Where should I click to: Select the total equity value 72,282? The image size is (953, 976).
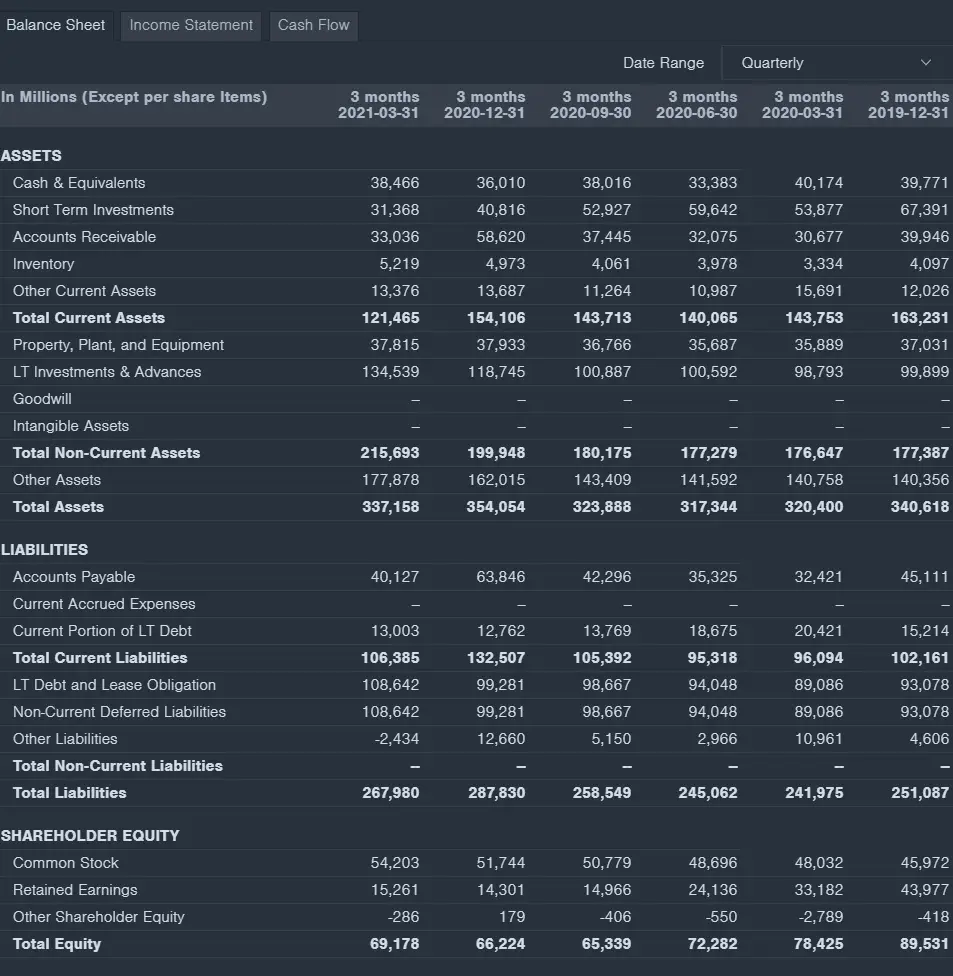pos(712,944)
